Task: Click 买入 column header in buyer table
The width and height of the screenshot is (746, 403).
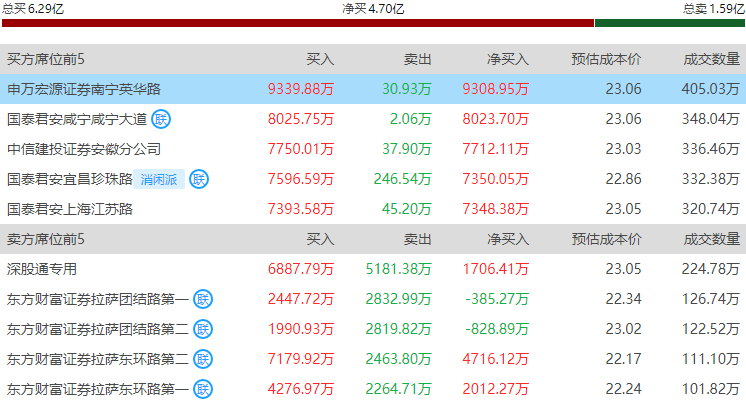Action: coord(320,59)
